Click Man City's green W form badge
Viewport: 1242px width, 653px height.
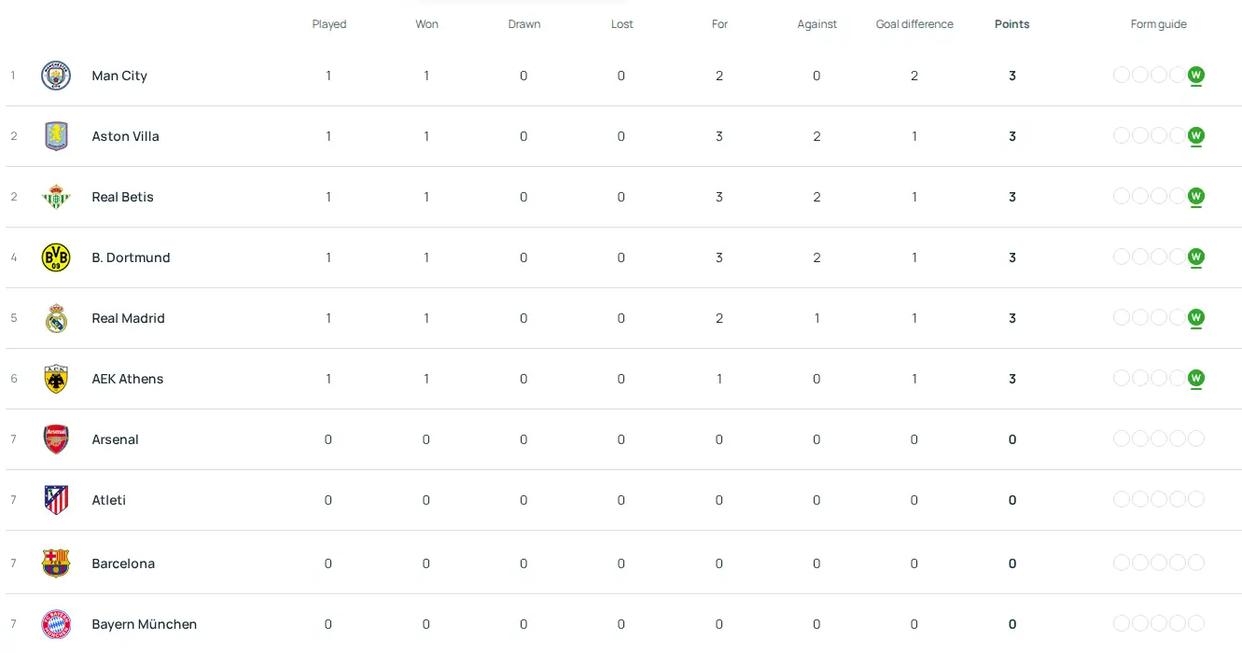[1196, 75]
